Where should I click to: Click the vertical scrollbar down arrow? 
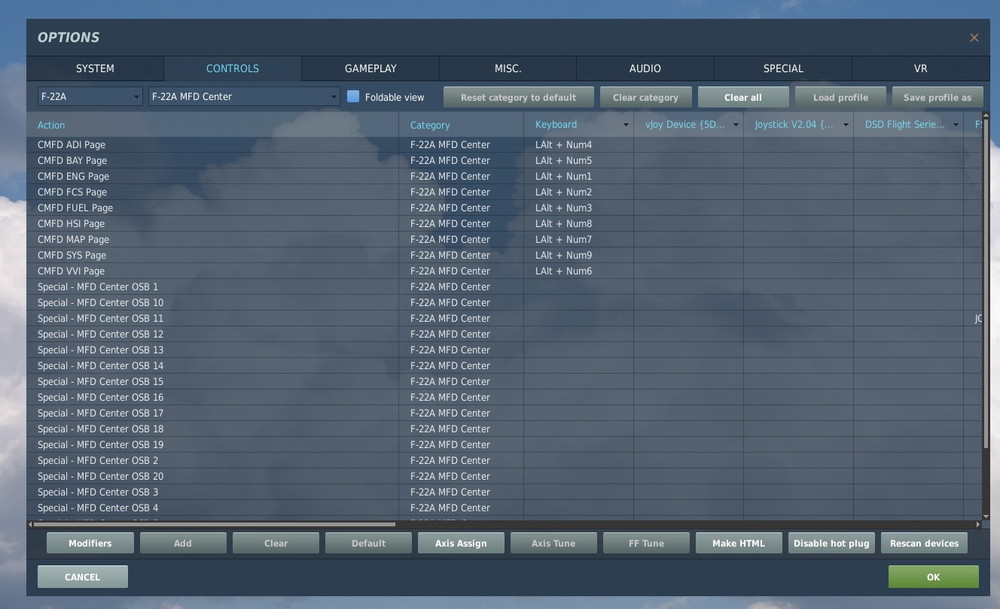[986, 517]
